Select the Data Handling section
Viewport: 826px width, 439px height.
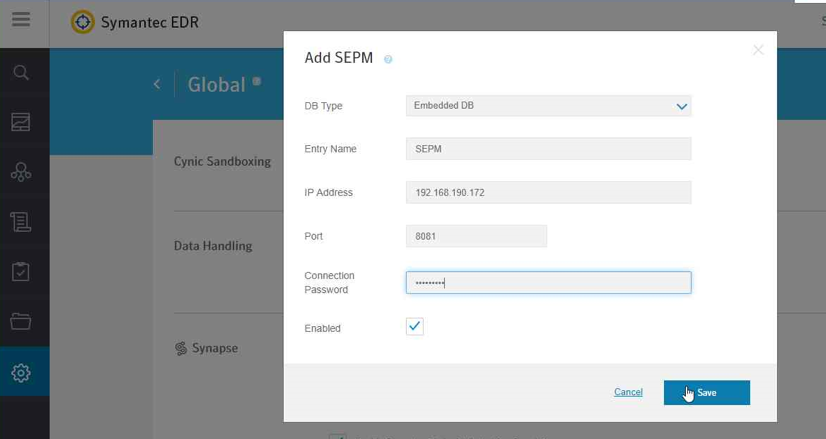[x=213, y=246]
